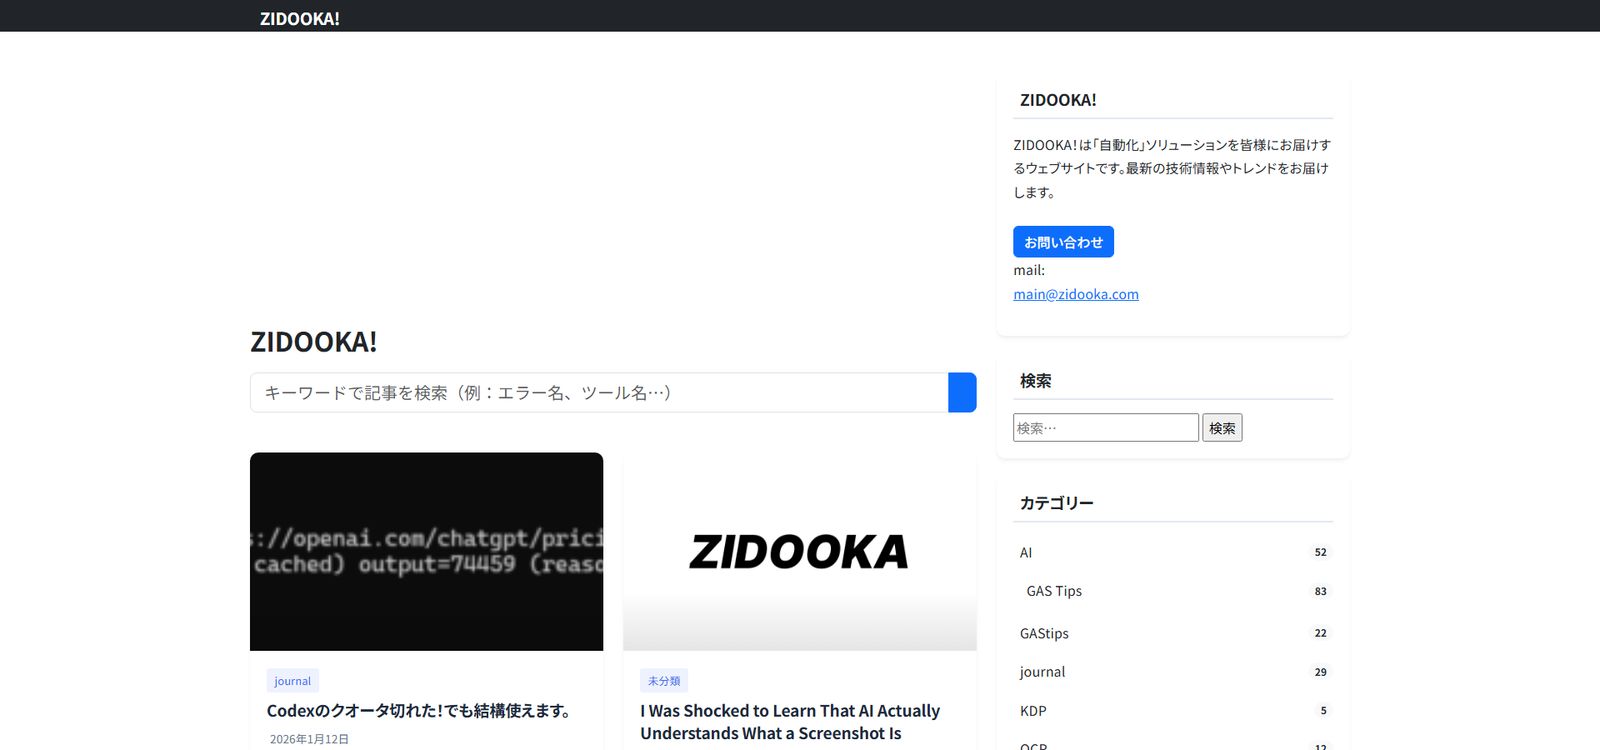Image resolution: width=1600 pixels, height=750 pixels.
Task: Click the カテゴリー widget heading
Action: (x=1057, y=503)
